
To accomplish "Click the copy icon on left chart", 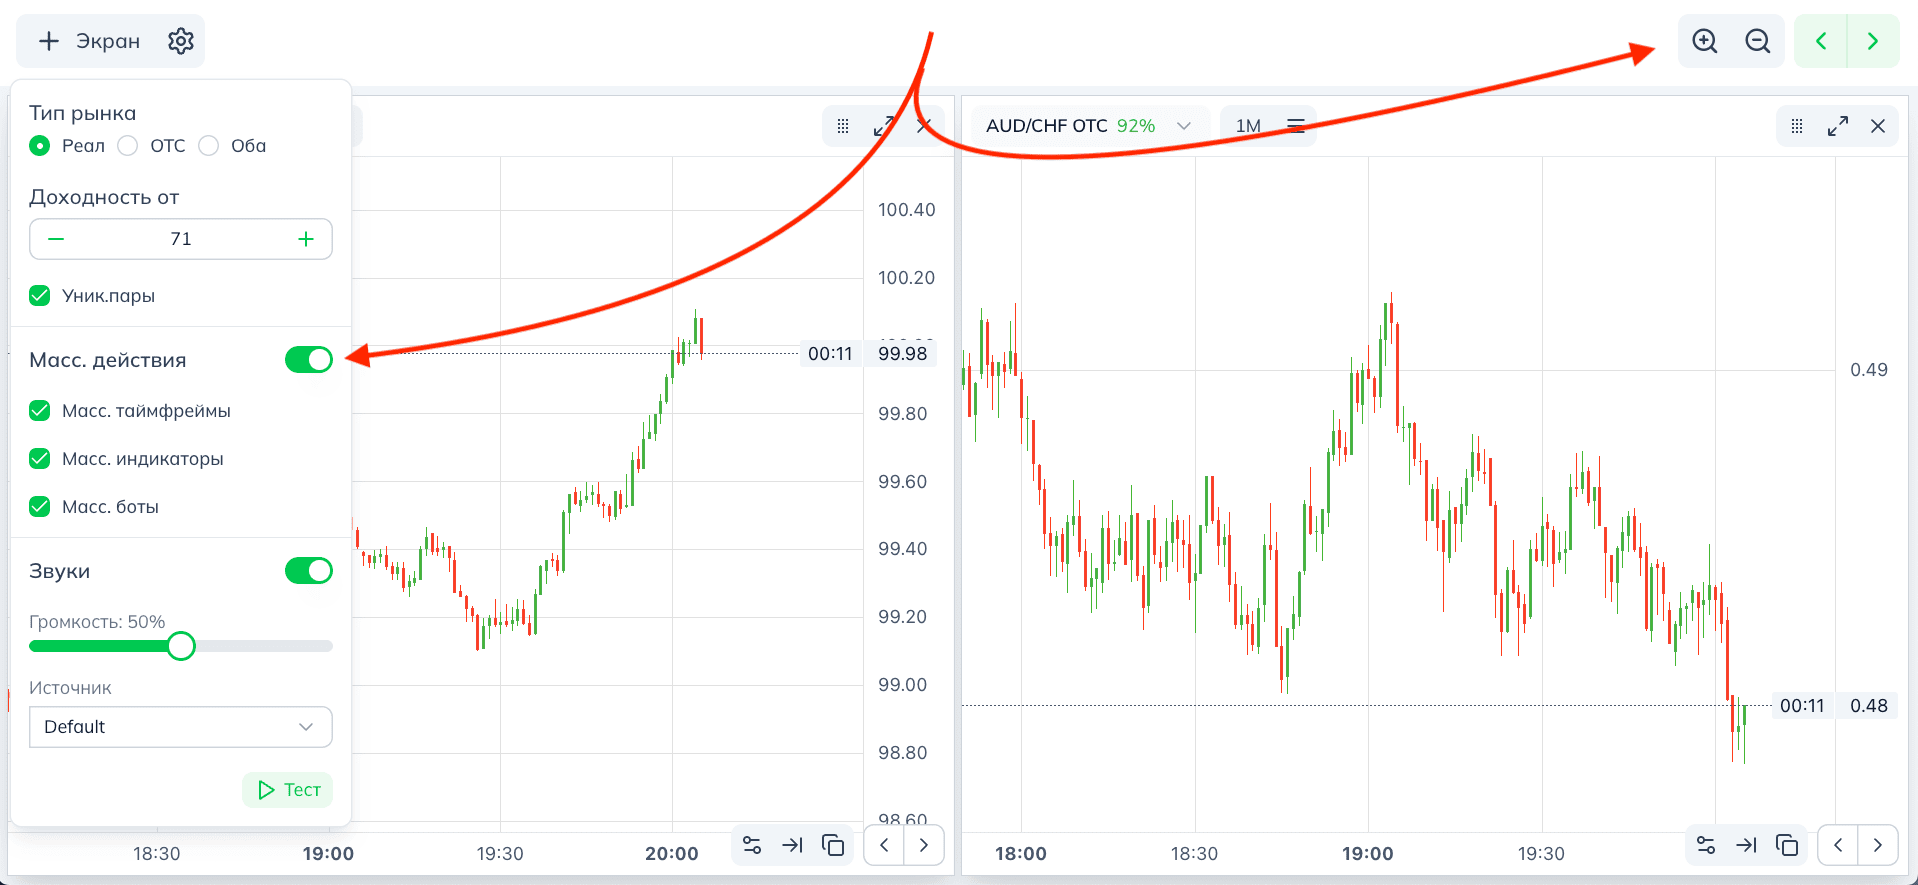I will (832, 845).
